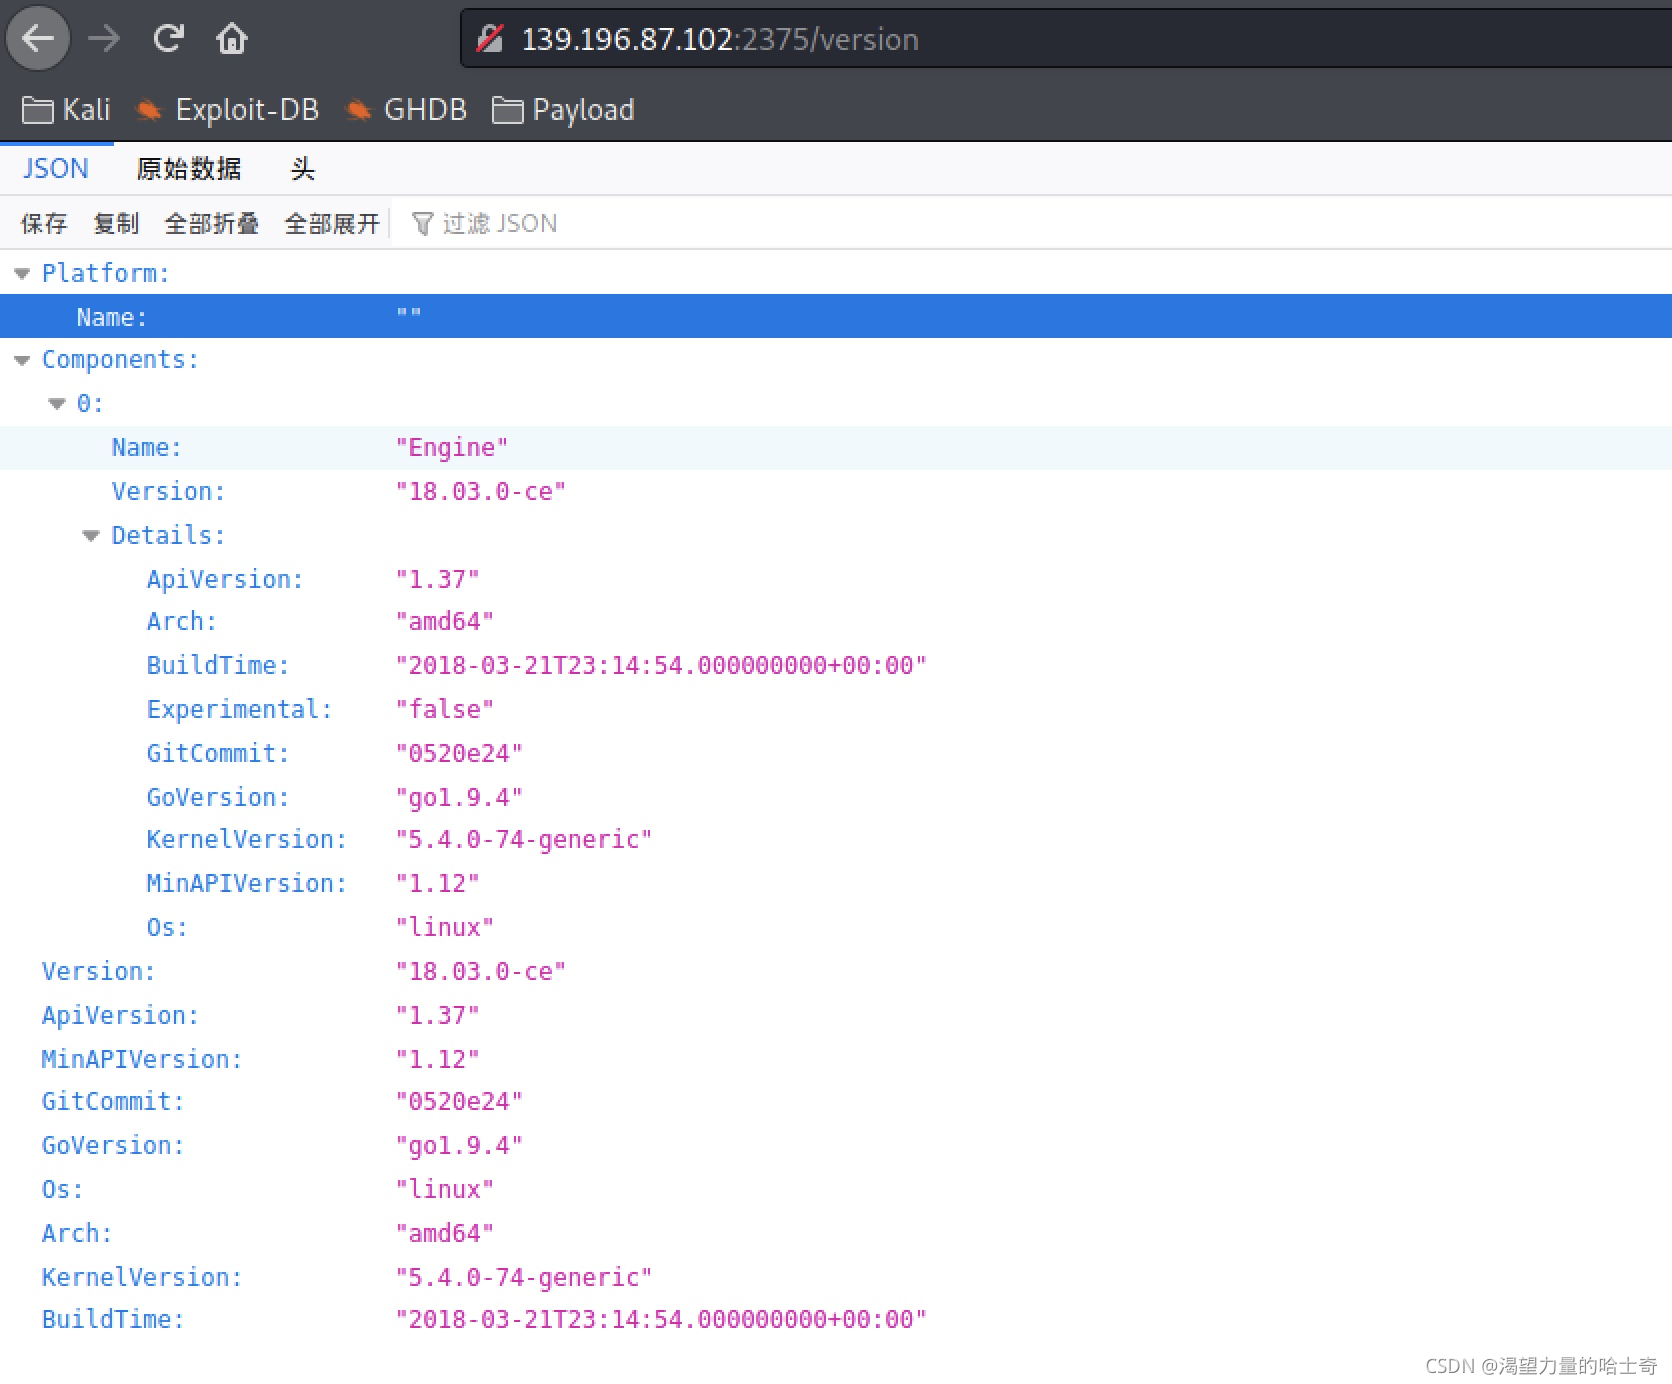Click the Details GoVersion key label
This screenshot has height=1384, width=1672.
[x=218, y=797]
